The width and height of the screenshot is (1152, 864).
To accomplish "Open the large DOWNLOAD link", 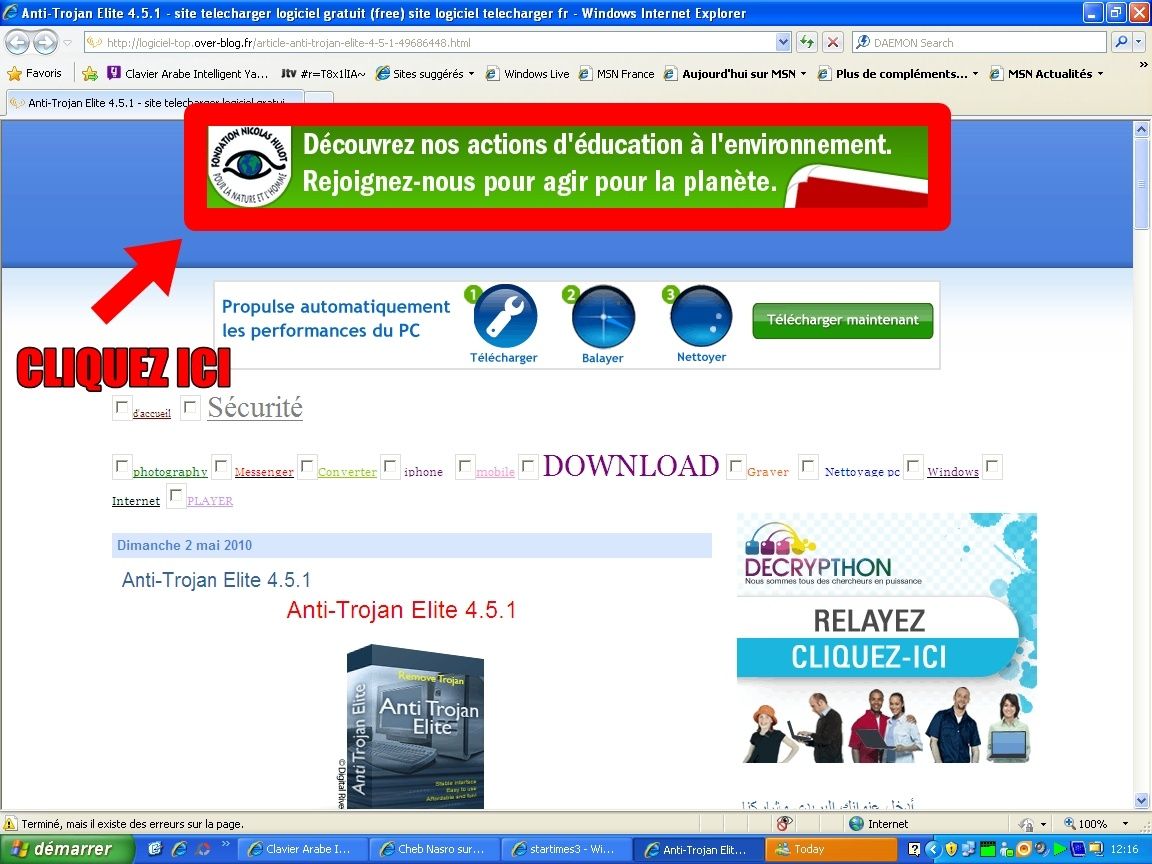I will click(x=631, y=466).
